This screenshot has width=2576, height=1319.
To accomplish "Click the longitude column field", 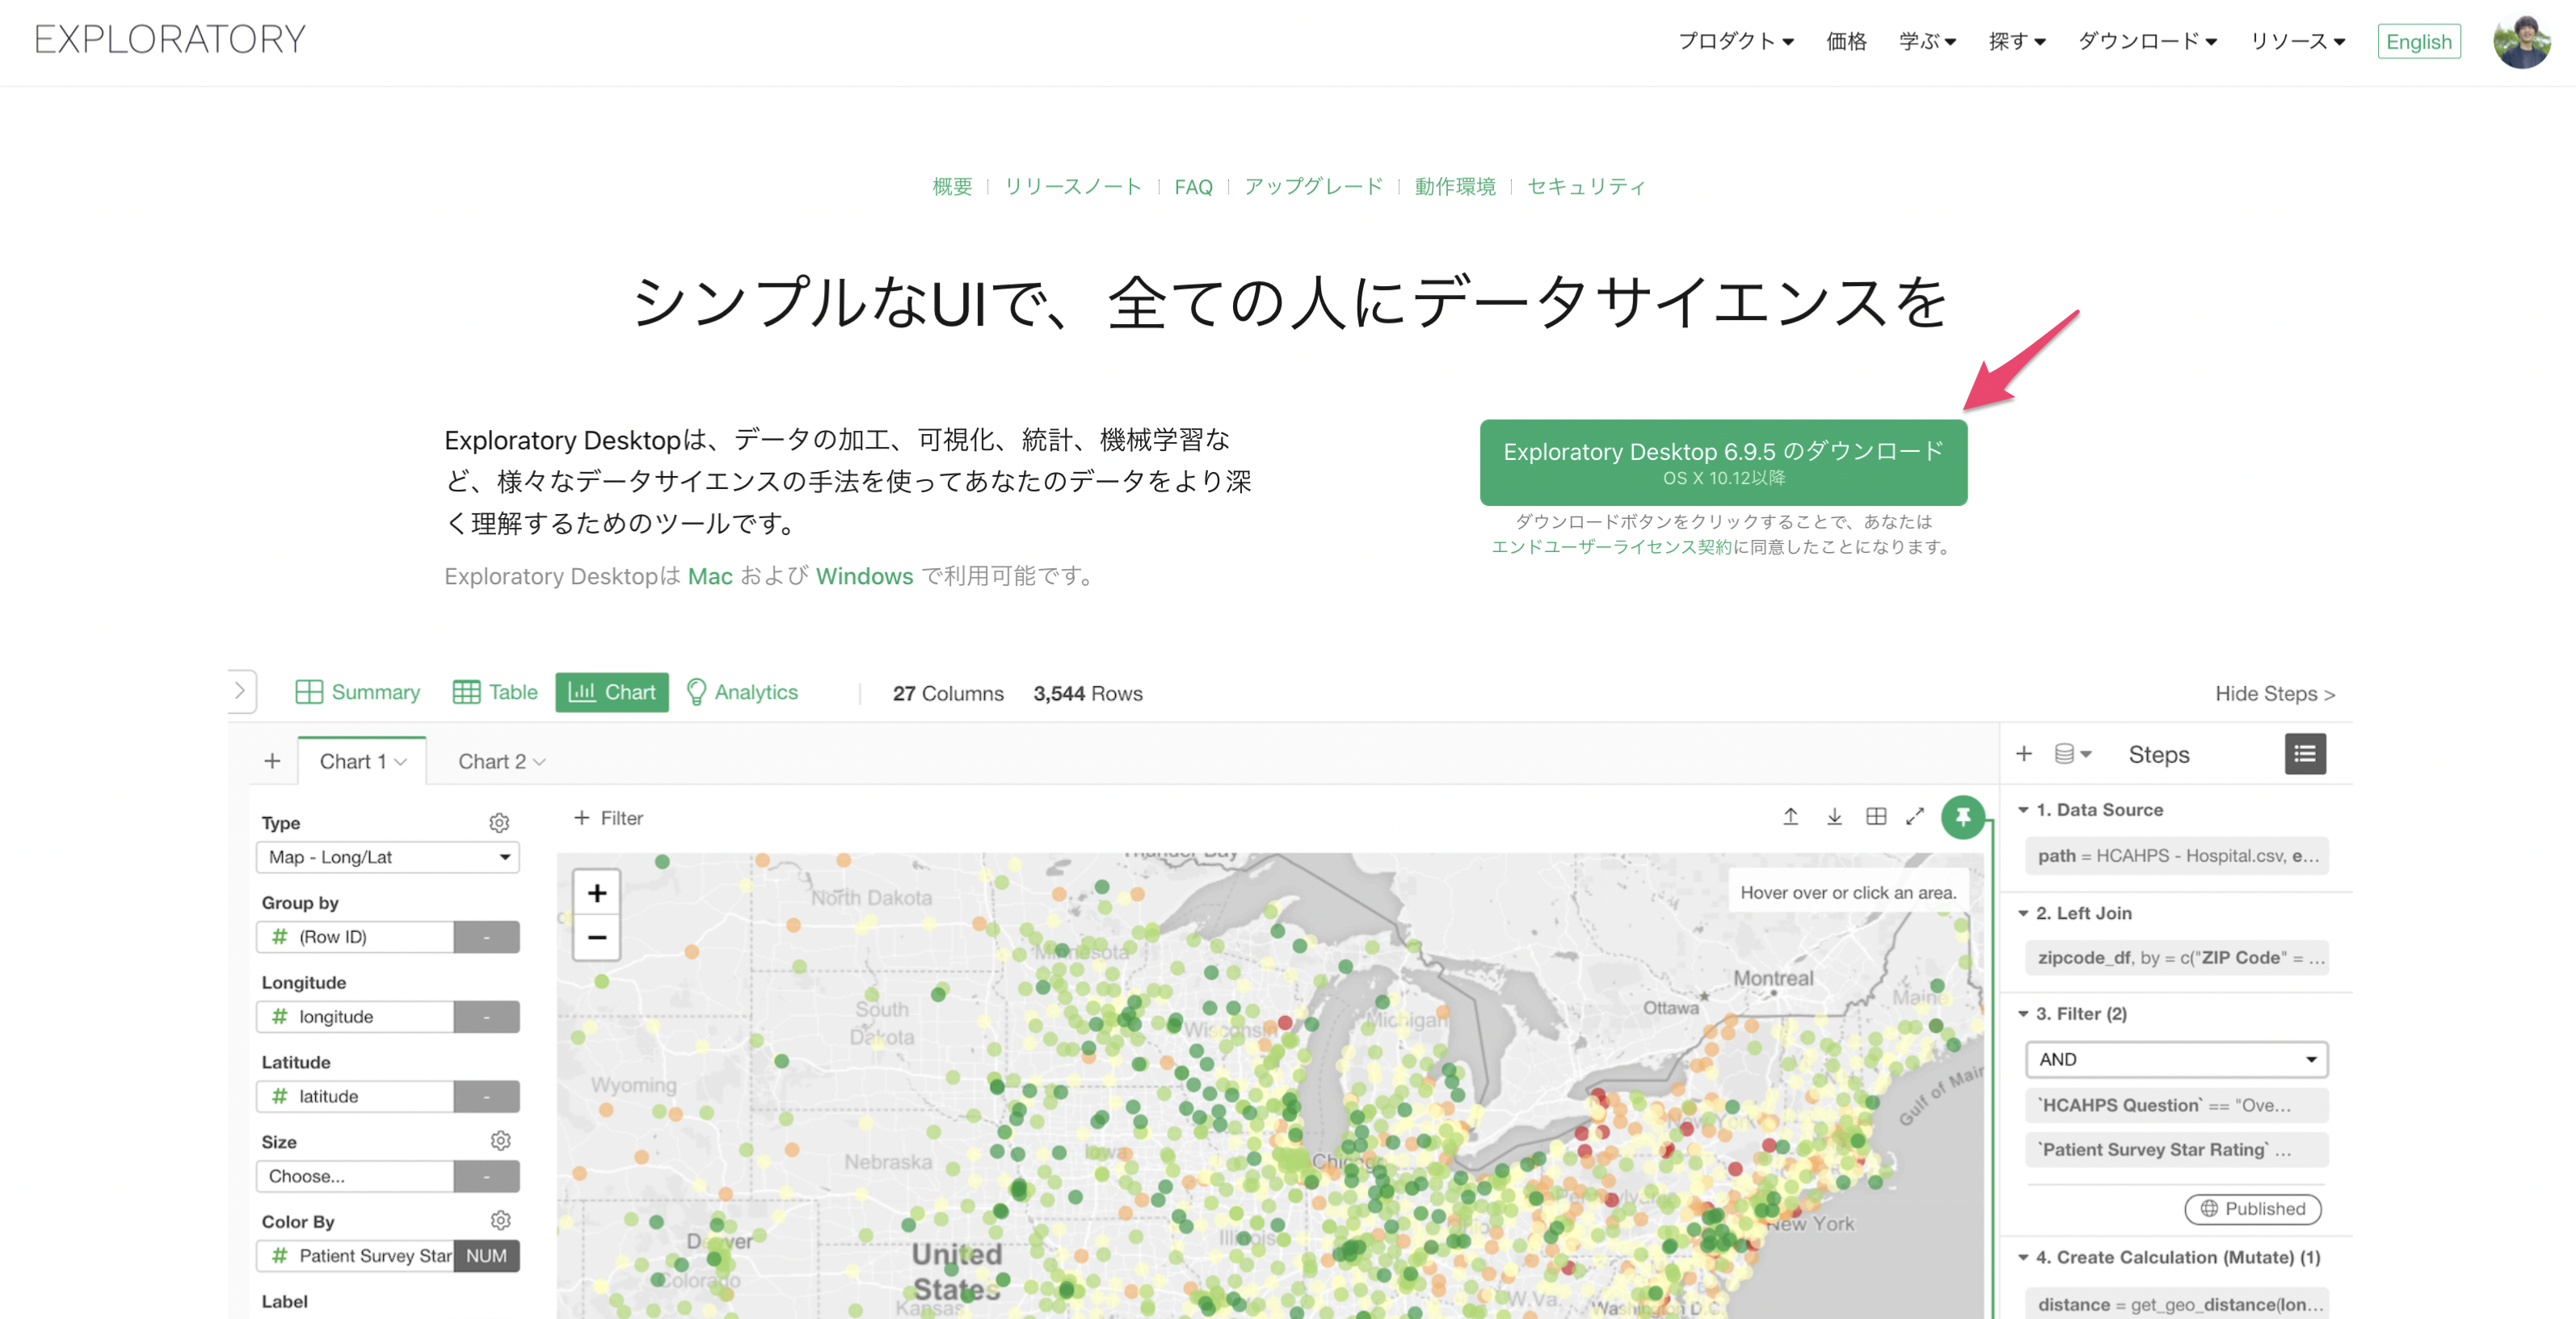I will [355, 1017].
